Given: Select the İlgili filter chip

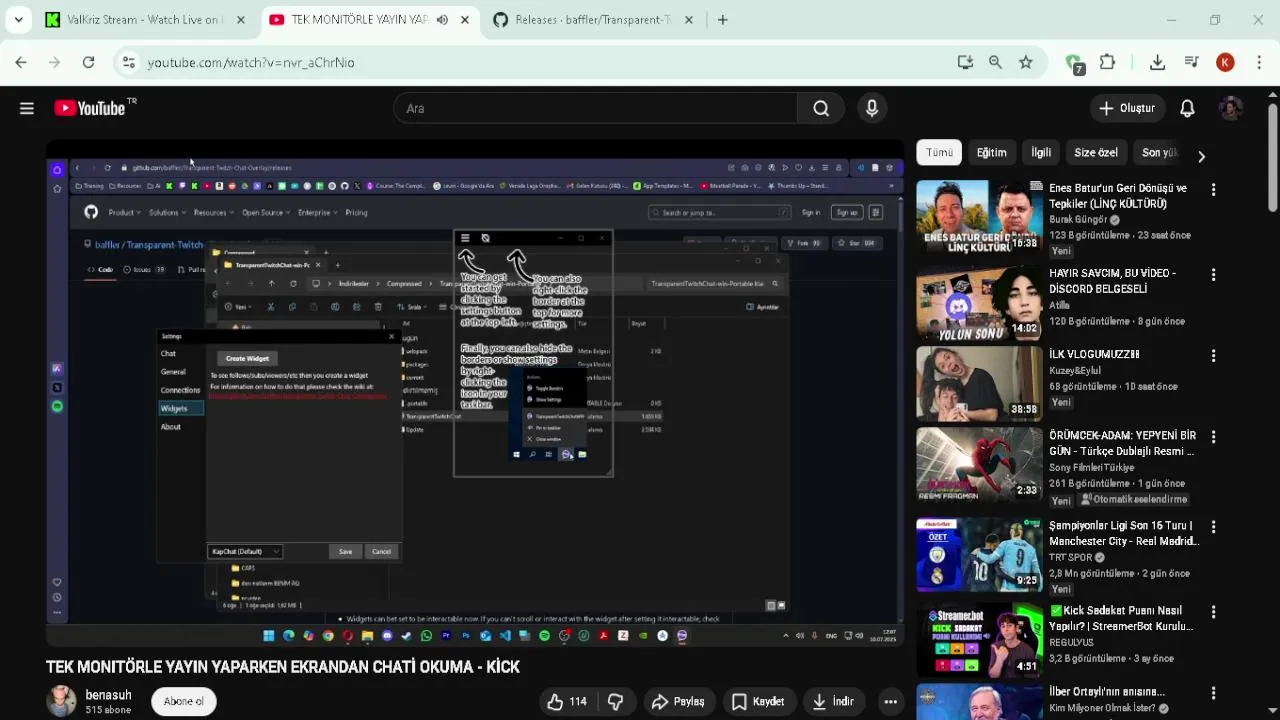Looking at the screenshot, I should click(1041, 152).
